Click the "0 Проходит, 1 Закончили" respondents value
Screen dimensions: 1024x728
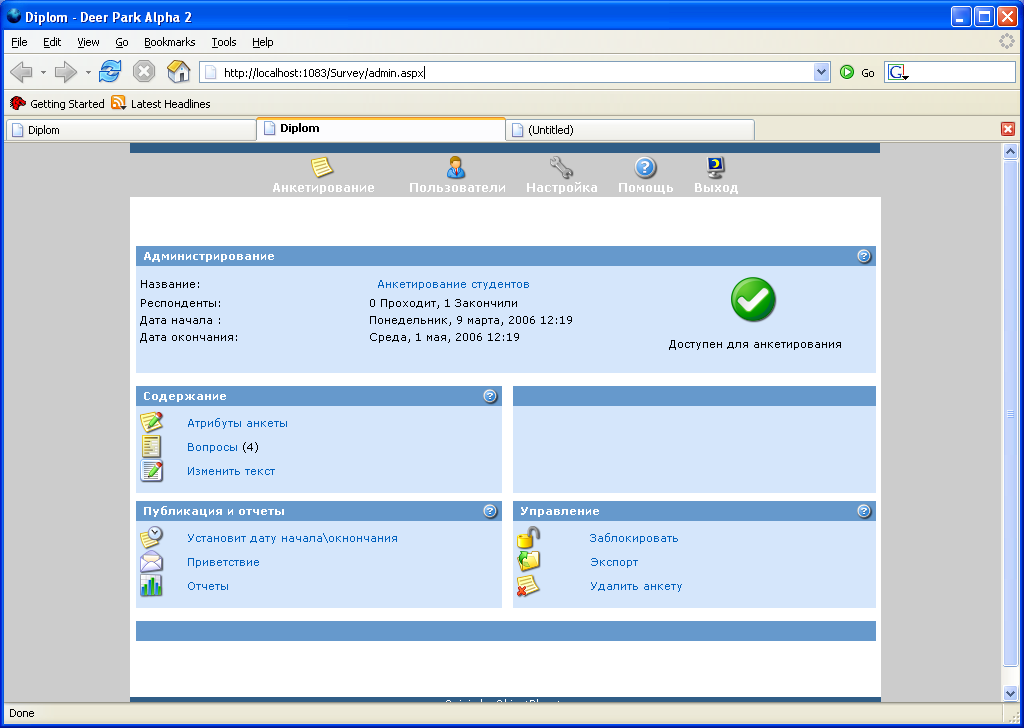[443, 303]
